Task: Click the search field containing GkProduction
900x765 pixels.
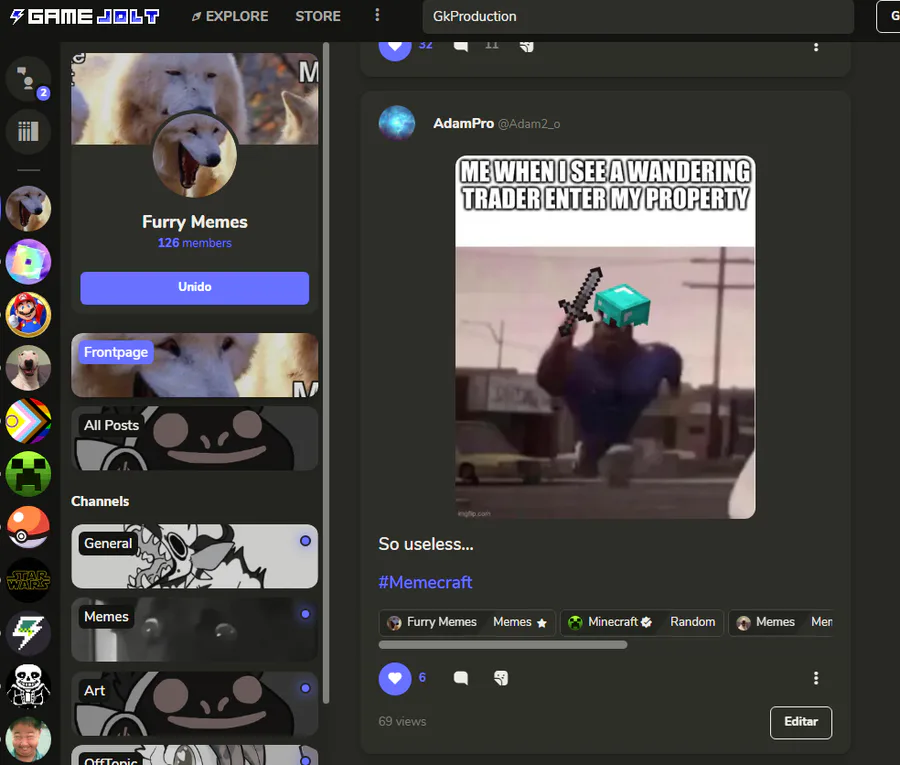Action: 638,17
